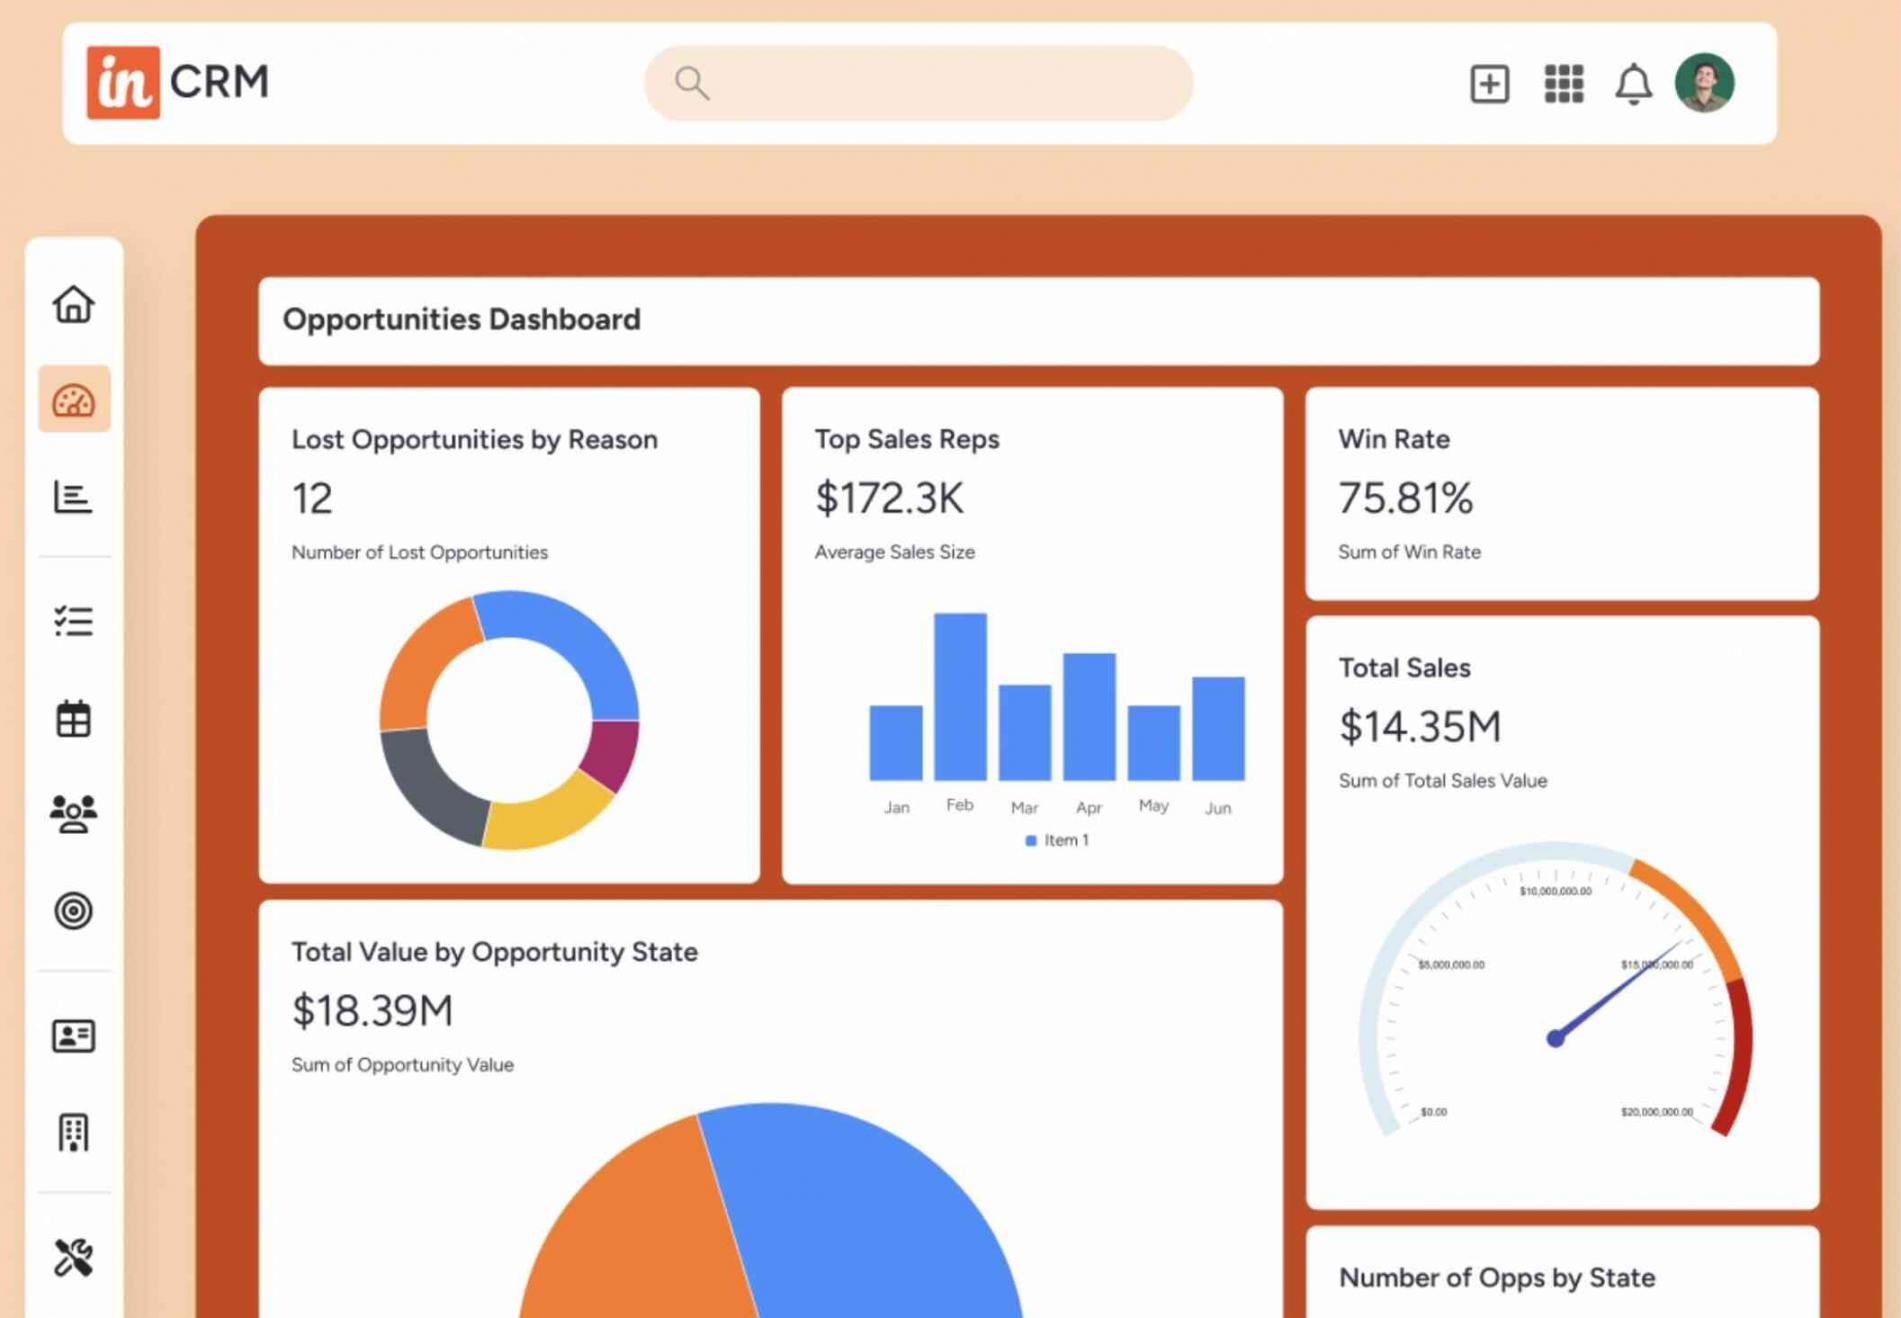
Task: Click Total Value by Opportunity State heading
Action: pyautogui.click(x=494, y=951)
